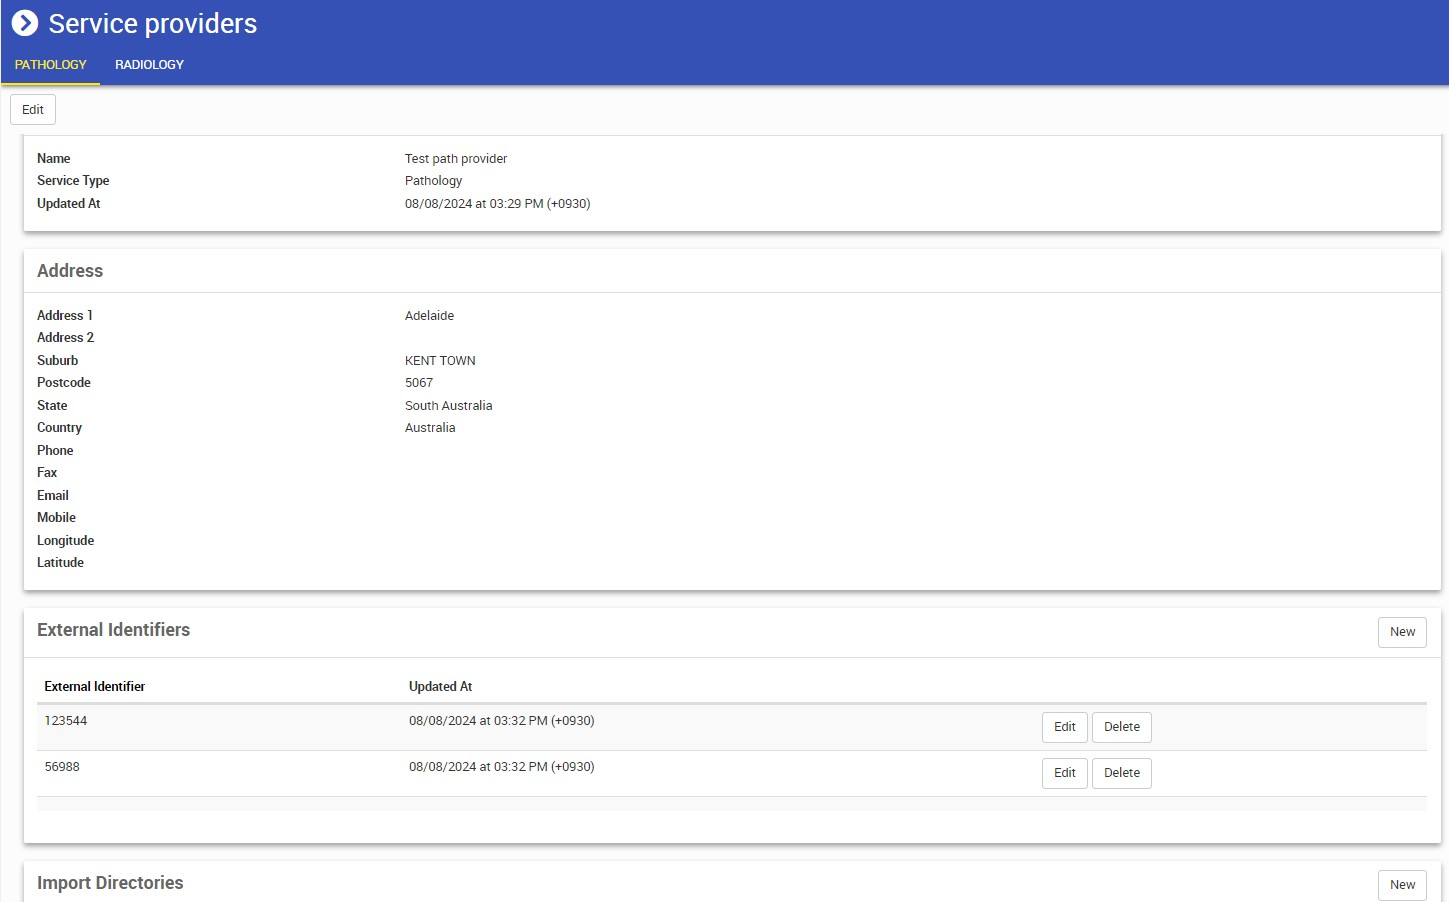Switch to the Pathology tab
Screen dimensions: 1449x902
50,65
